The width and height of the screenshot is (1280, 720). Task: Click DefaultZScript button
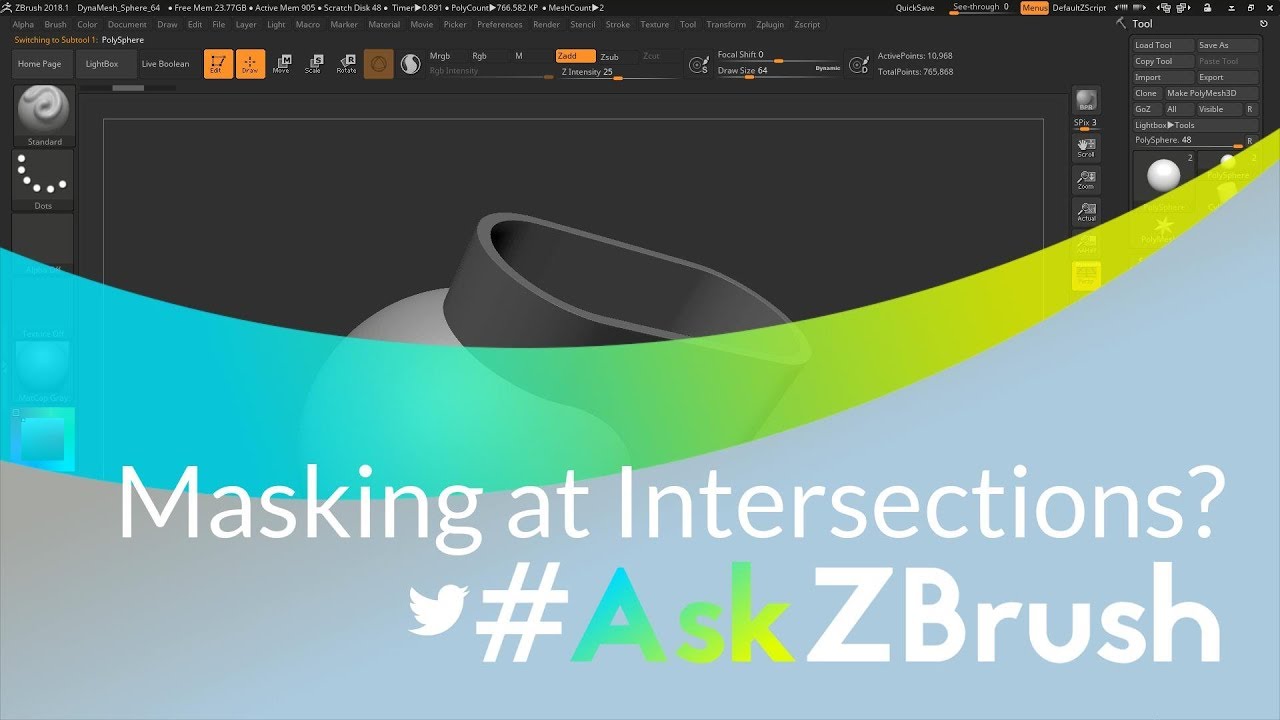pos(1079,8)
